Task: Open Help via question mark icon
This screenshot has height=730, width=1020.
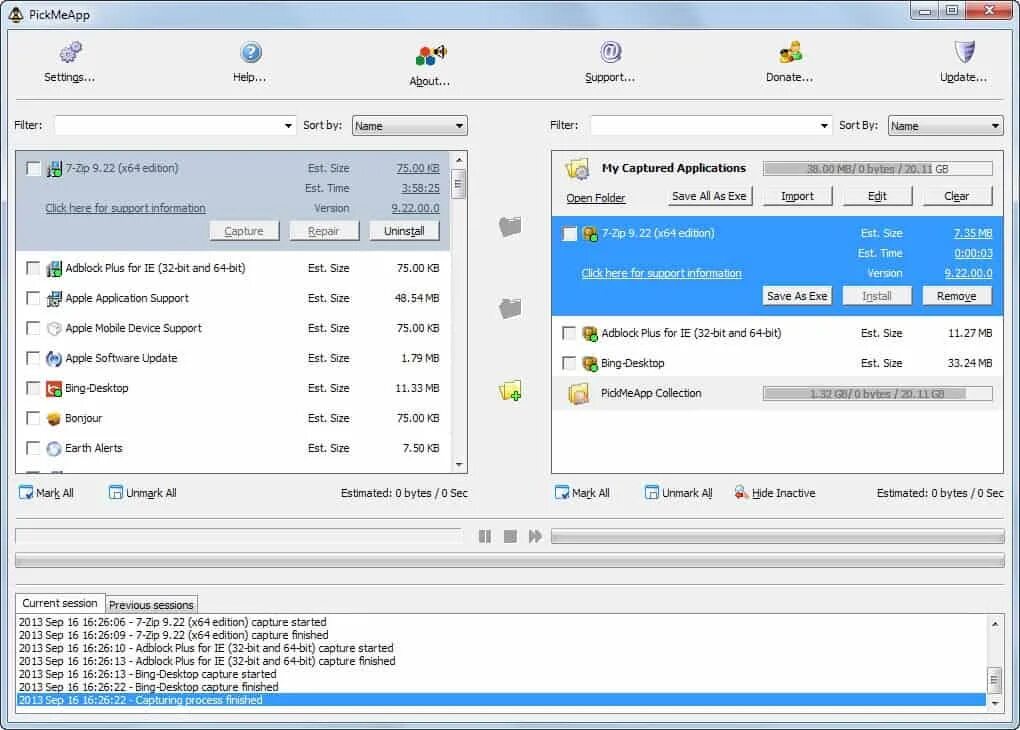Action: (250, 52)
